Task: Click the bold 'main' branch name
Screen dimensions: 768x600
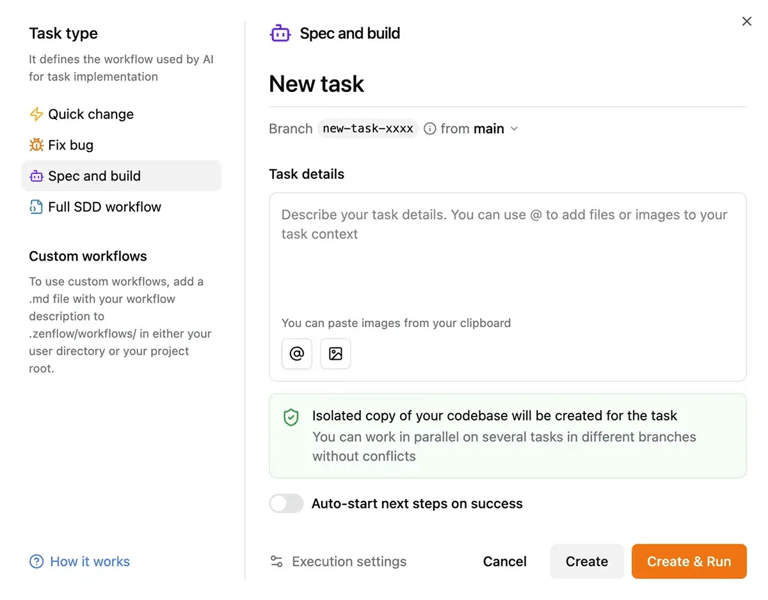Action: click(489, 129)
